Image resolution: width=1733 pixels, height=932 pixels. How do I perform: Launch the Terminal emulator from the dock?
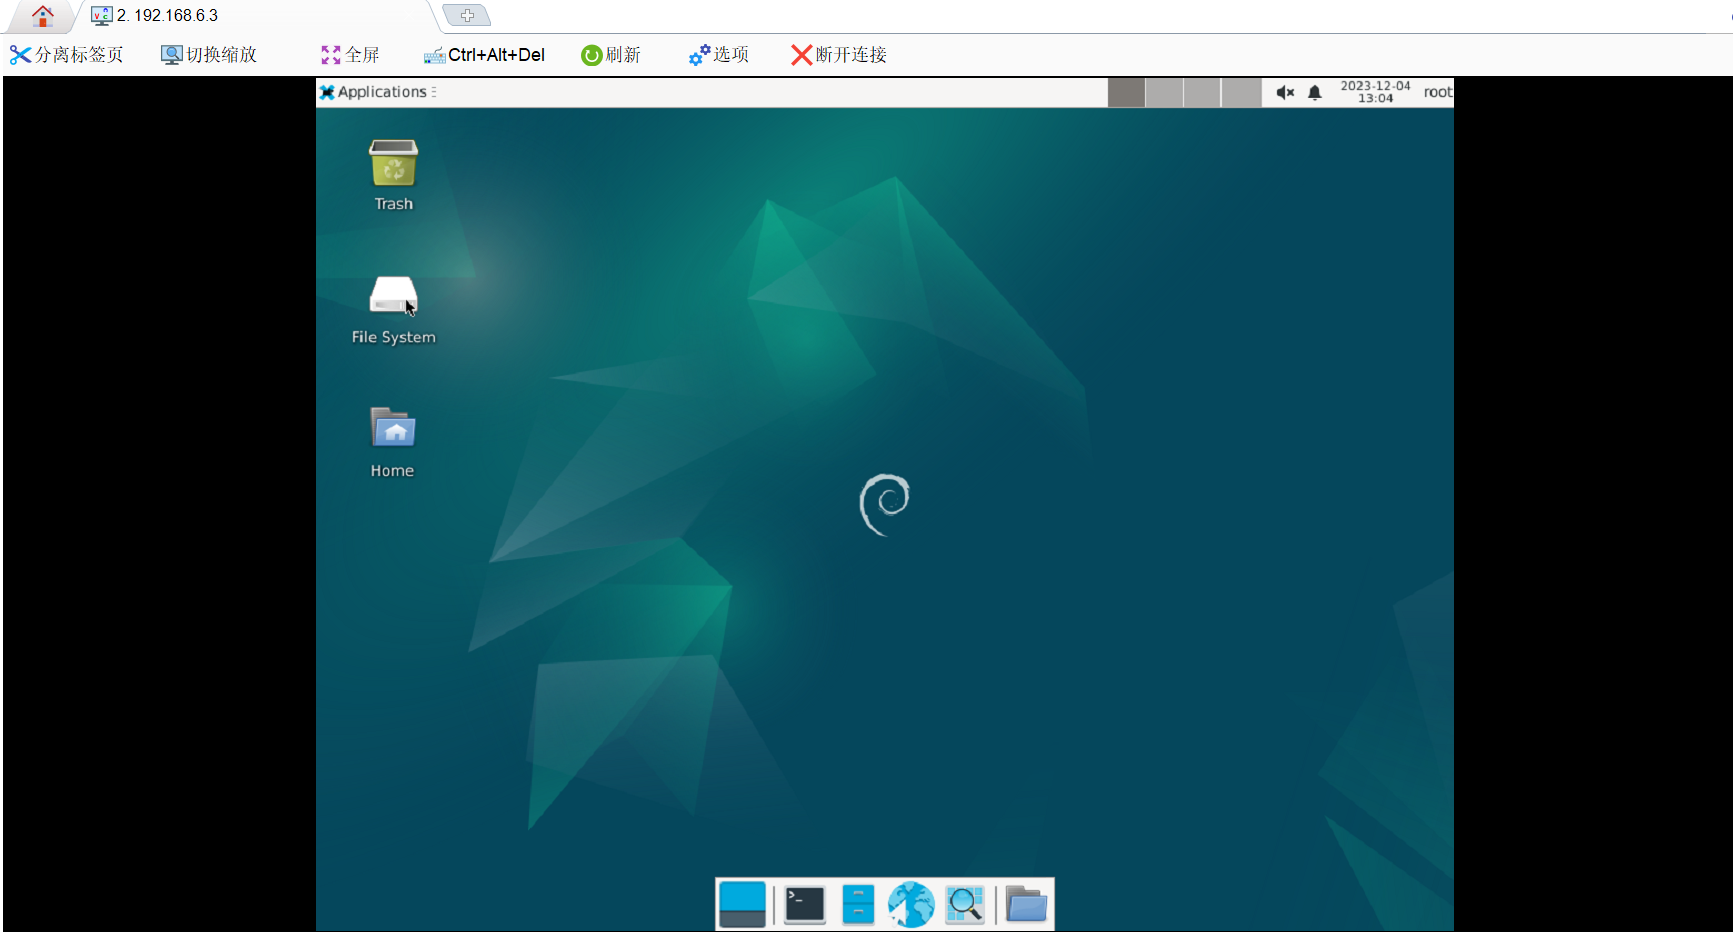point(805,904)
